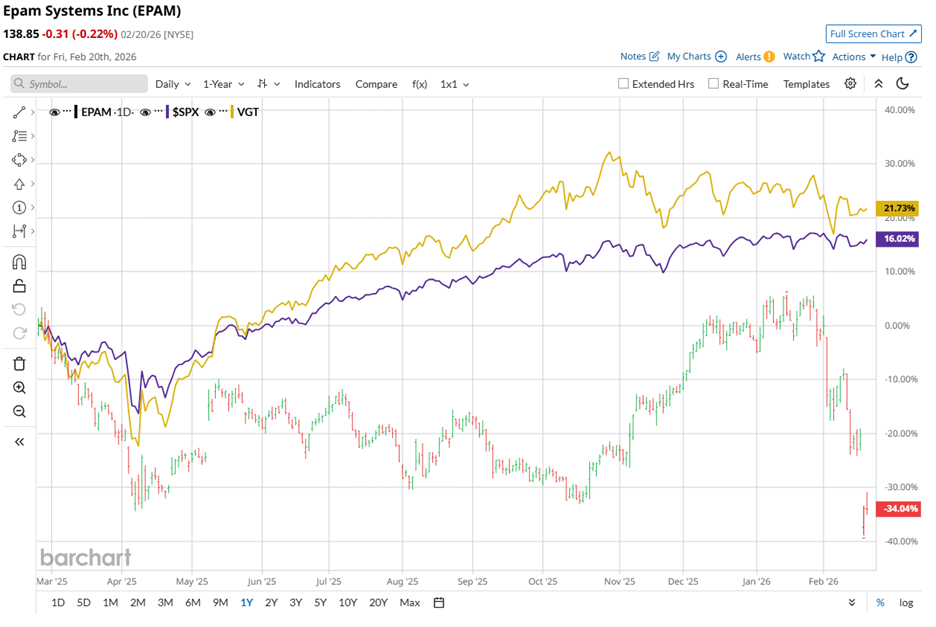Click the VGT yellow color swatch
This screenshot has width=936, height=627.
231,112
